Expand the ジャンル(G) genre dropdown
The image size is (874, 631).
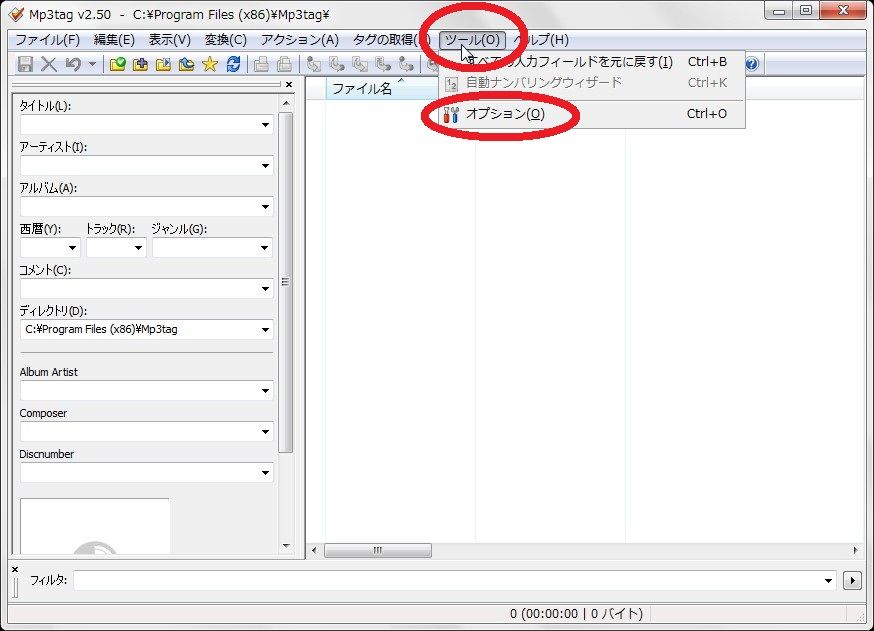coord(265,247)
